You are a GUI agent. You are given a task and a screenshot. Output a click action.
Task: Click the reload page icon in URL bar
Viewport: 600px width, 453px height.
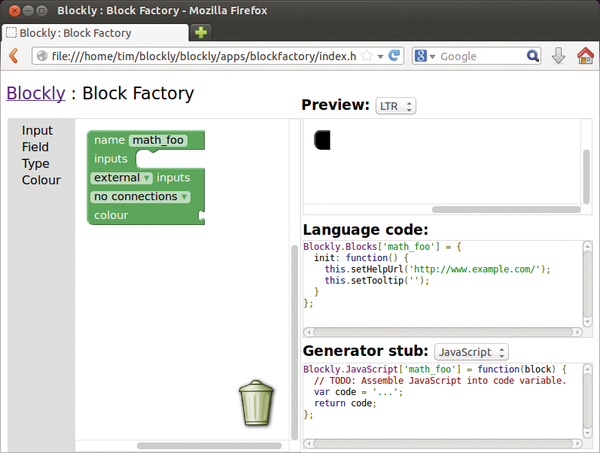coord(394,56)
